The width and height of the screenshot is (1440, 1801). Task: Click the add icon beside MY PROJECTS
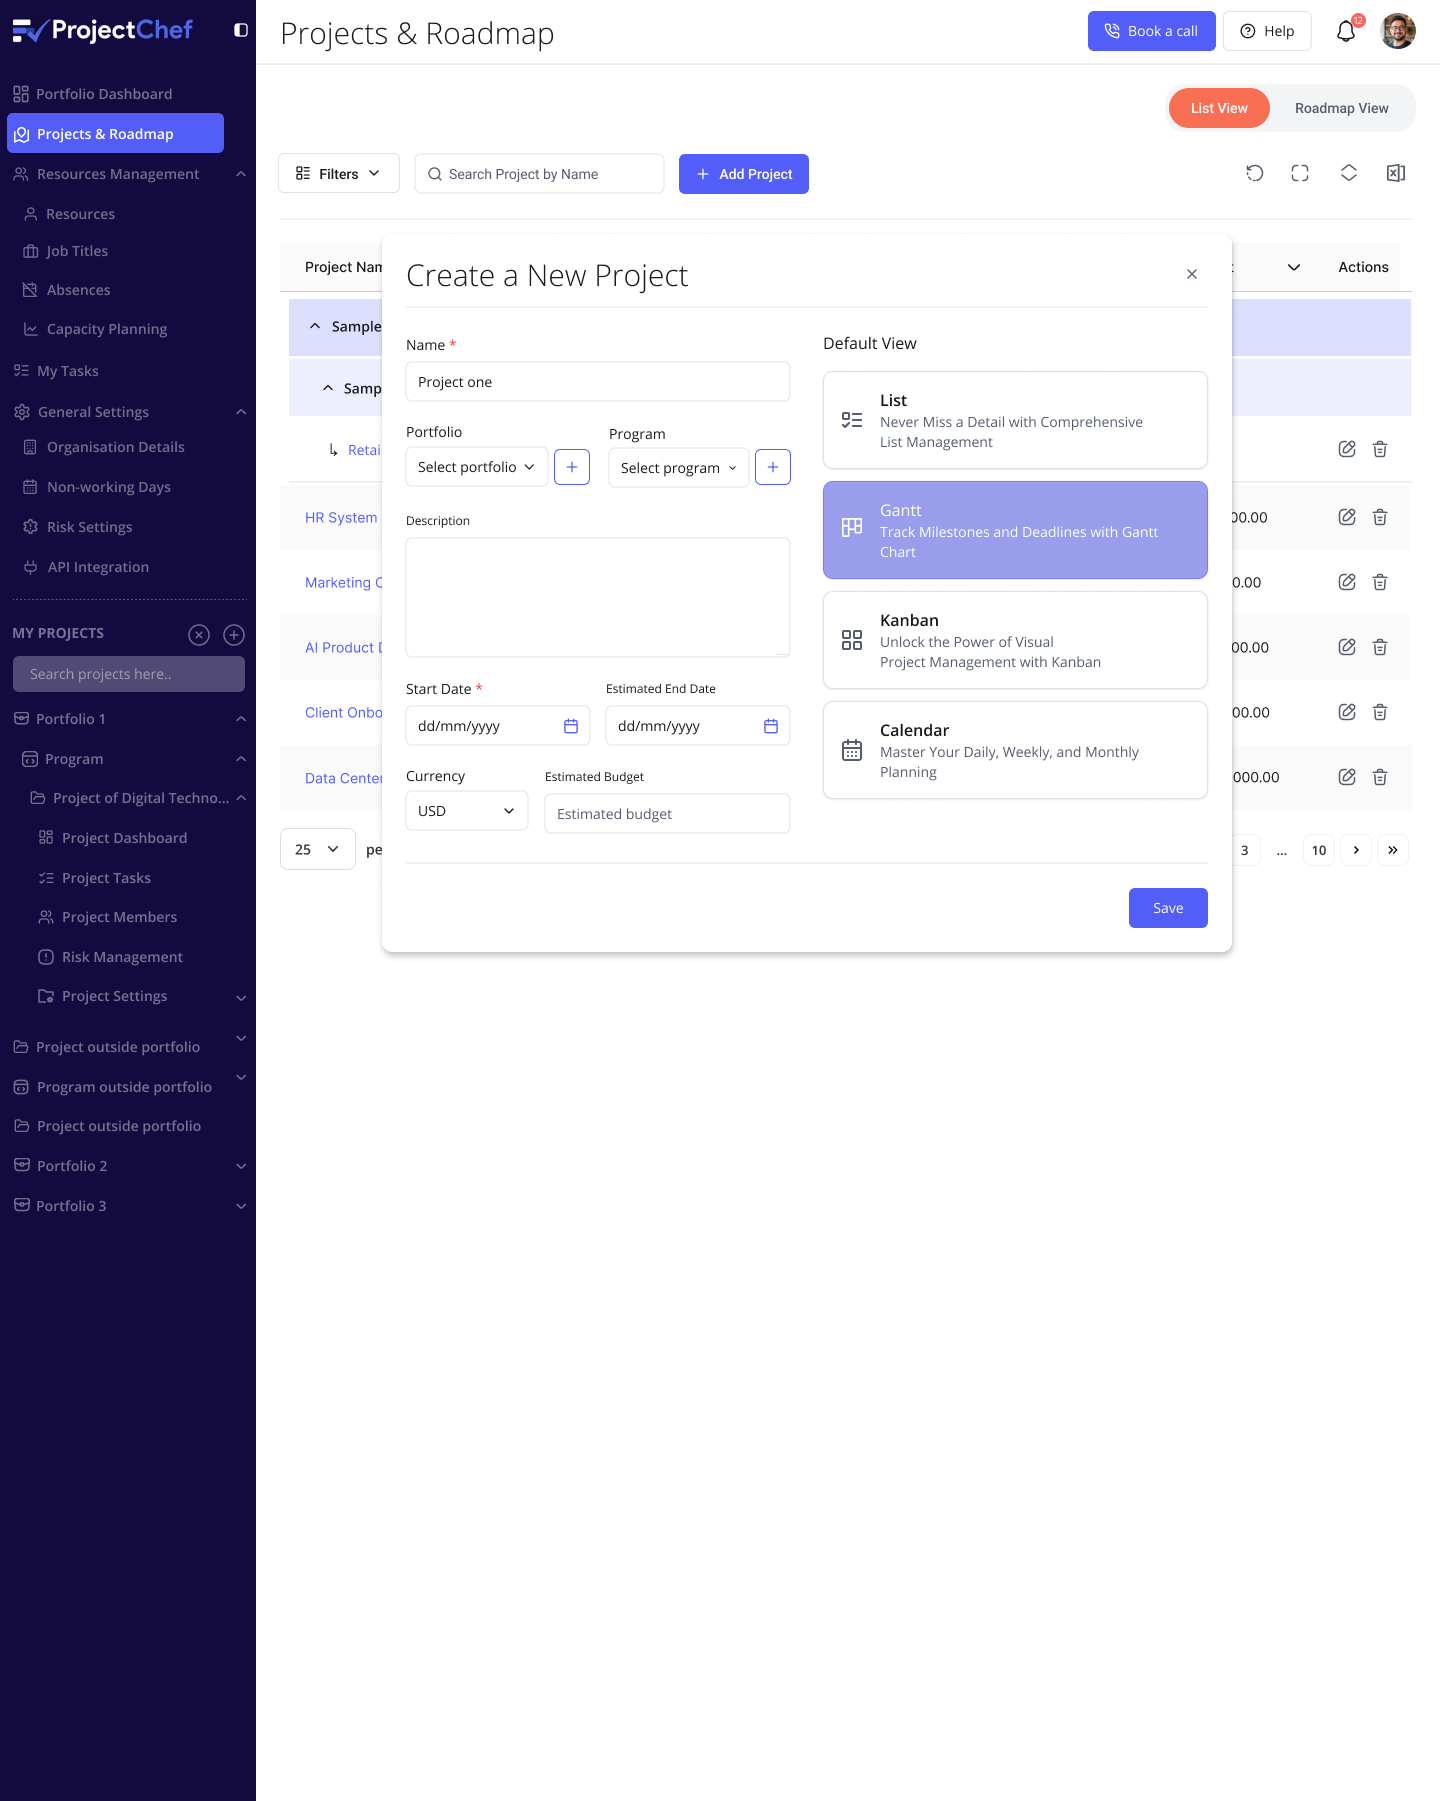click(x=234, y=634)
